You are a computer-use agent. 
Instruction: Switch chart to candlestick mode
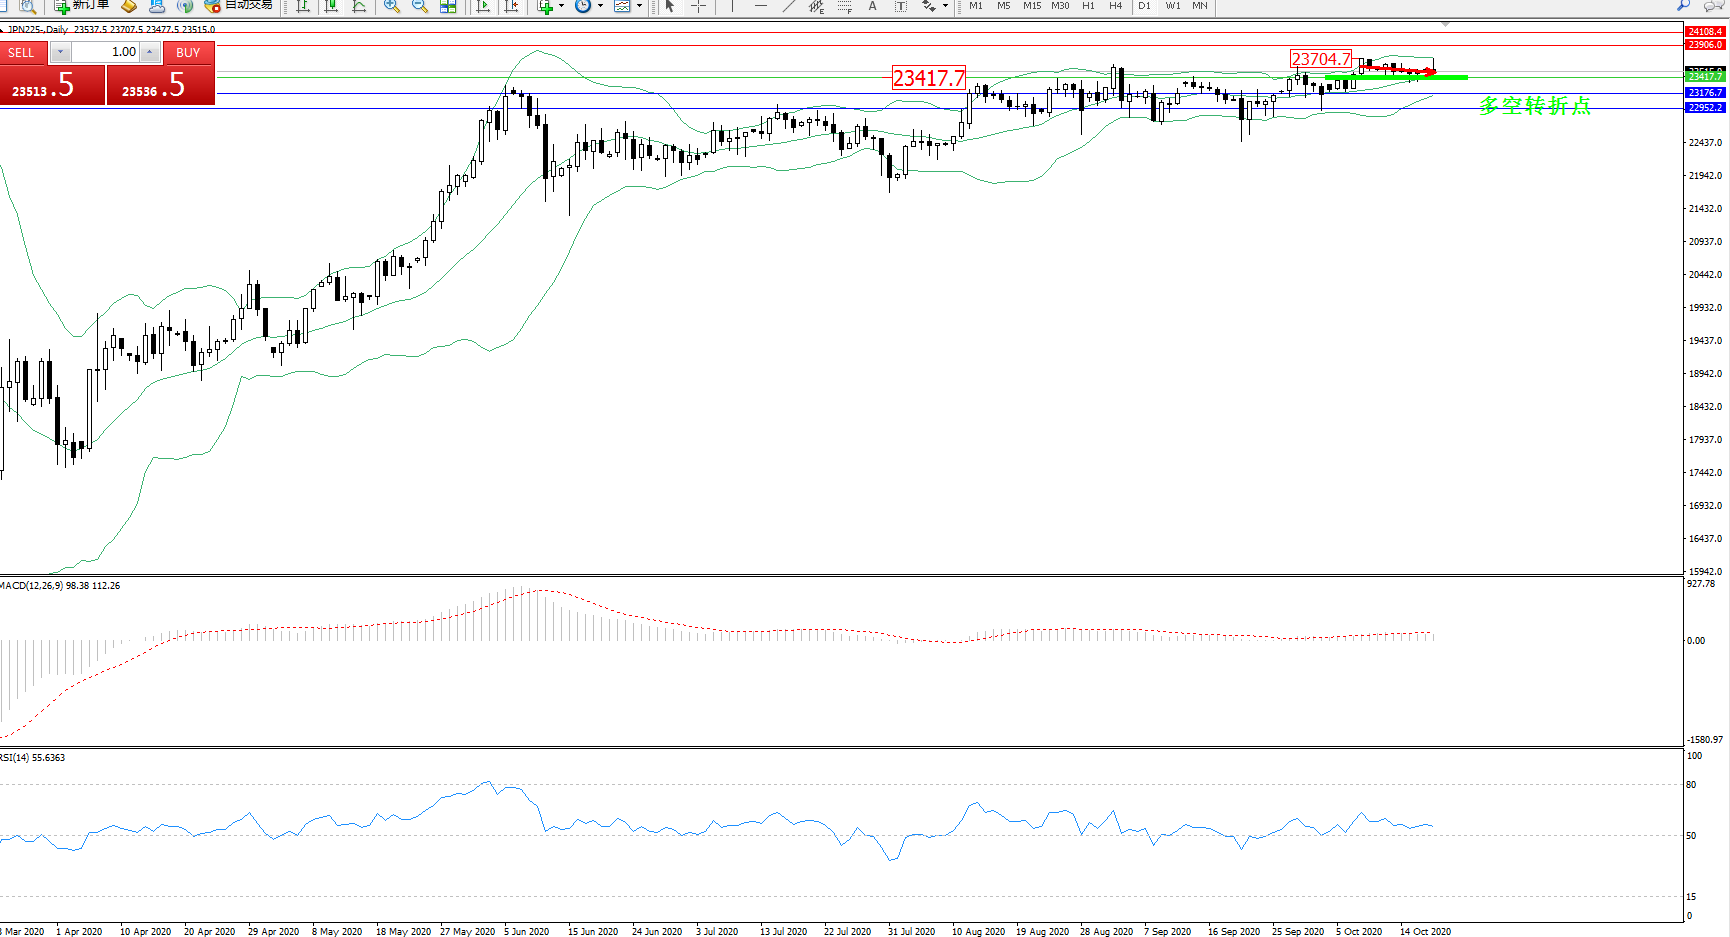point(331,6)
